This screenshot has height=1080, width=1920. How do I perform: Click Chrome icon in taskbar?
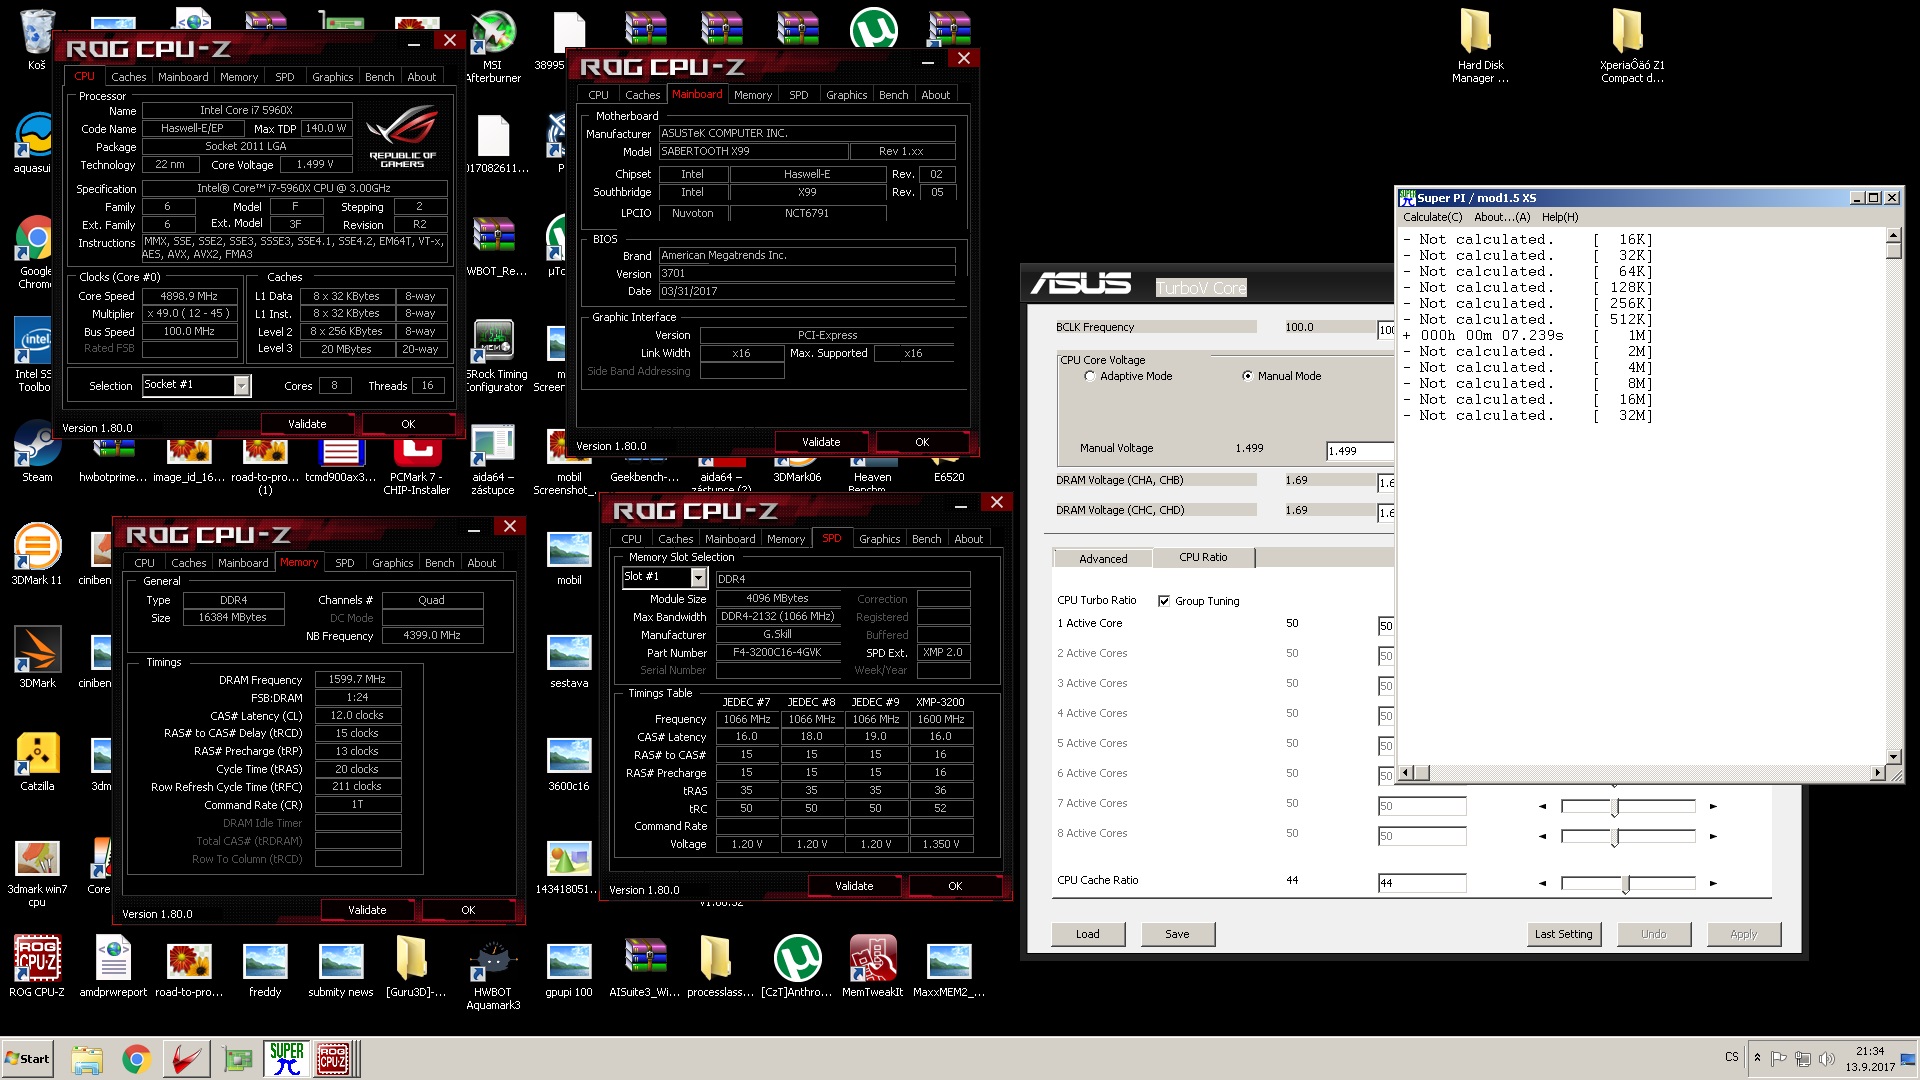137,1059
